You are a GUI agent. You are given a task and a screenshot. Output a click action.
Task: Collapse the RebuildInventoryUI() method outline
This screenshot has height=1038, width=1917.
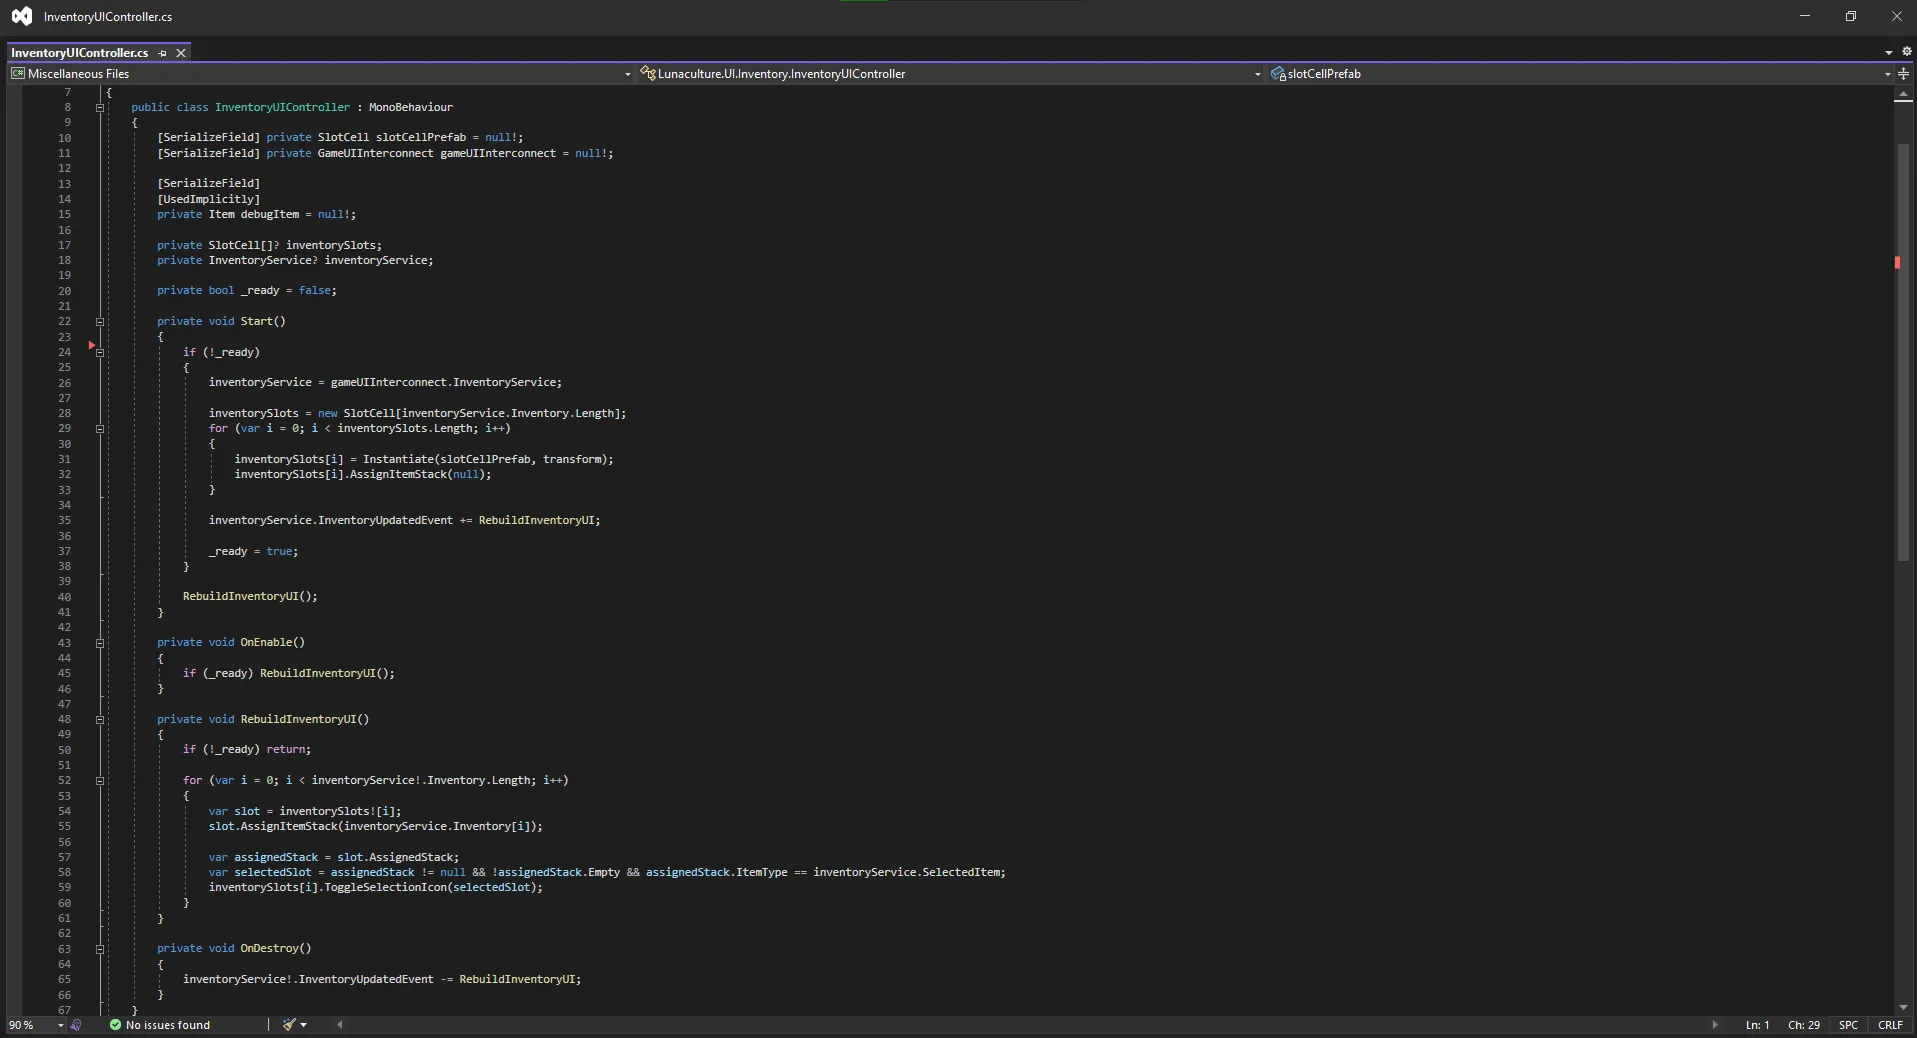100,719
